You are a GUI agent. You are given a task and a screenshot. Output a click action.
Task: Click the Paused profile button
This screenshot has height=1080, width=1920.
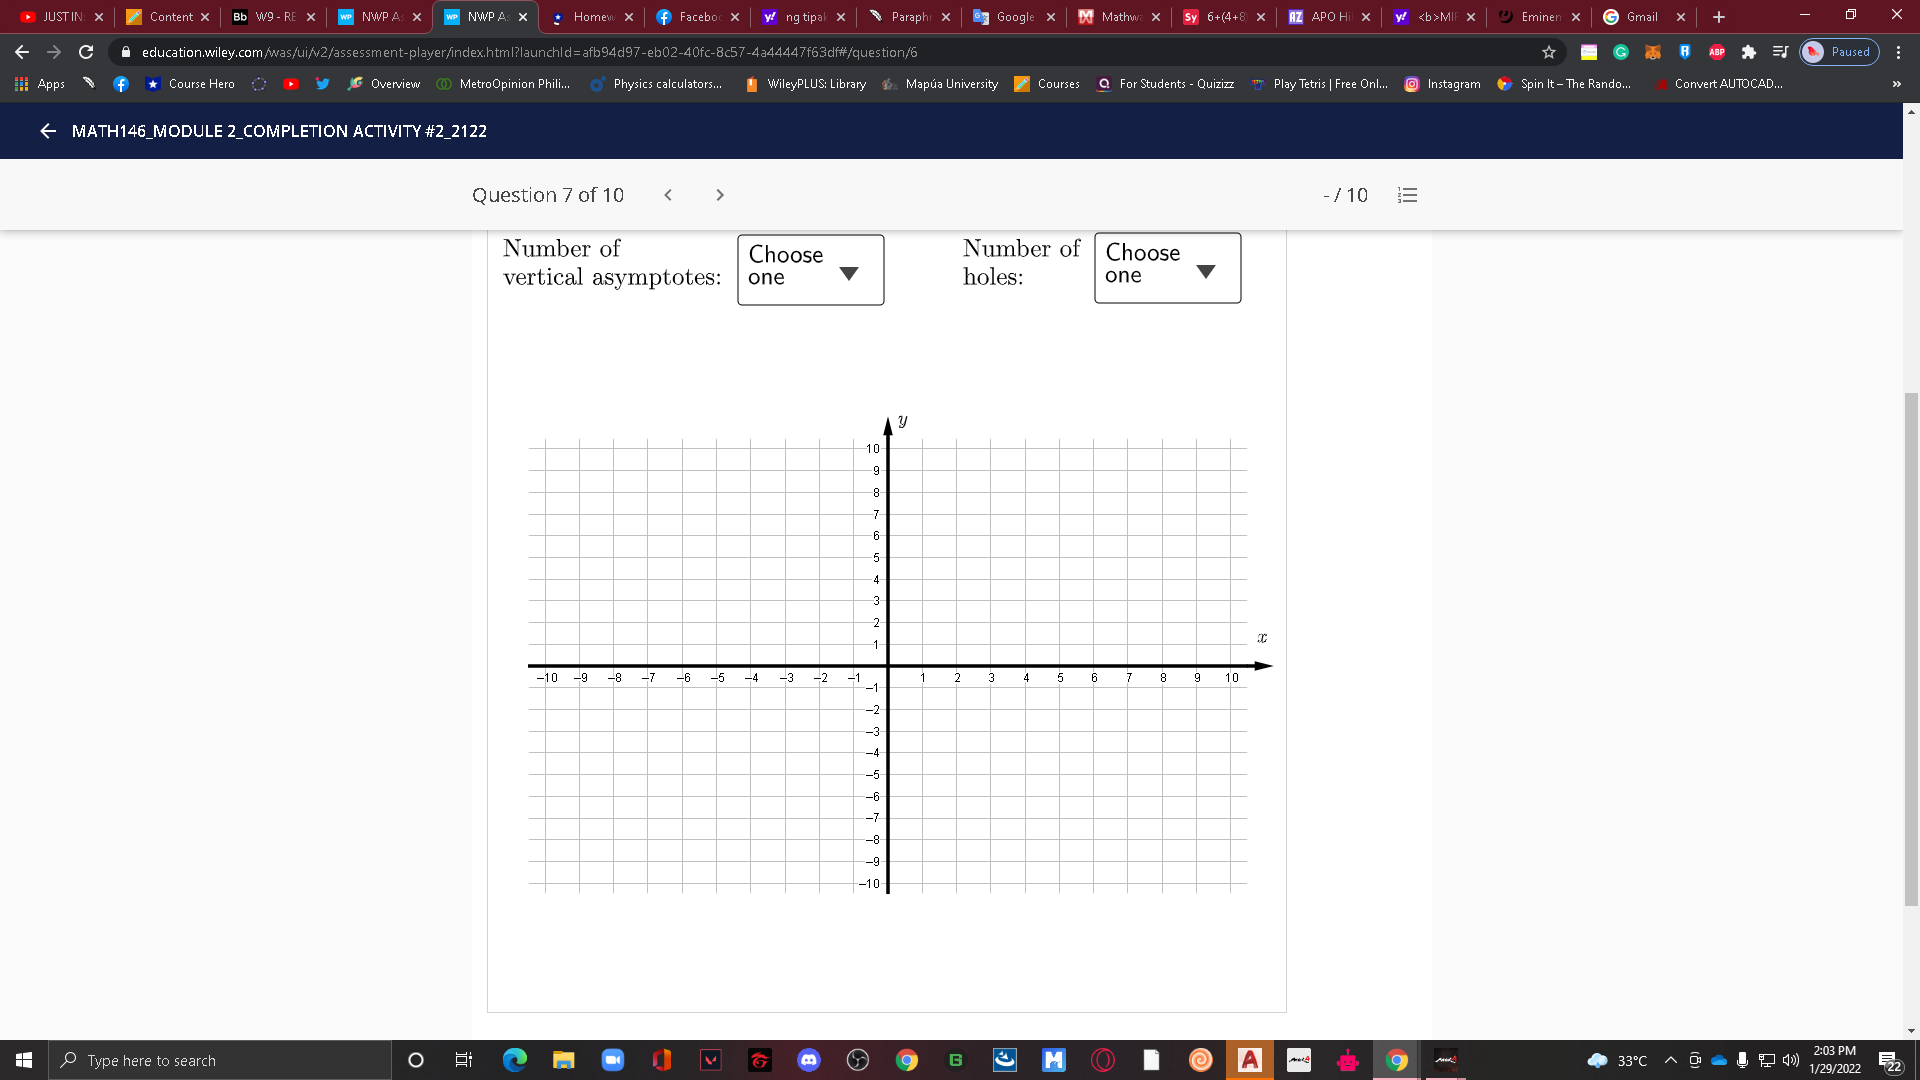[1839, 52]
